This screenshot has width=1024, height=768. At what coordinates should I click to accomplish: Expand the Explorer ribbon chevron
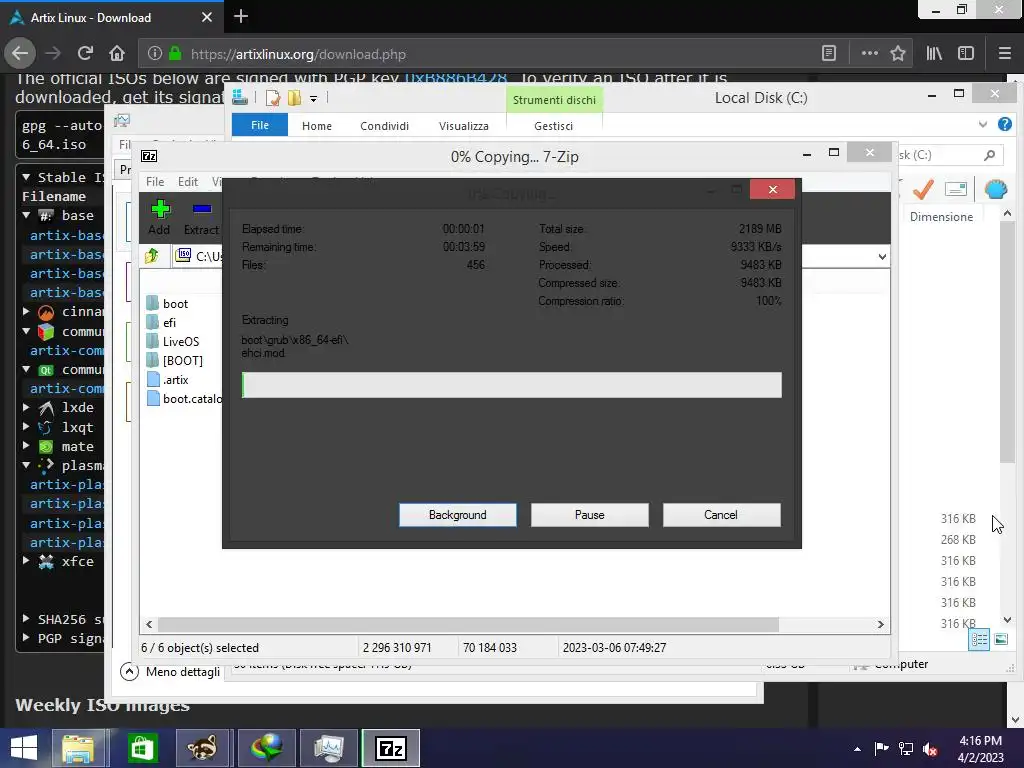click(983, 124)
